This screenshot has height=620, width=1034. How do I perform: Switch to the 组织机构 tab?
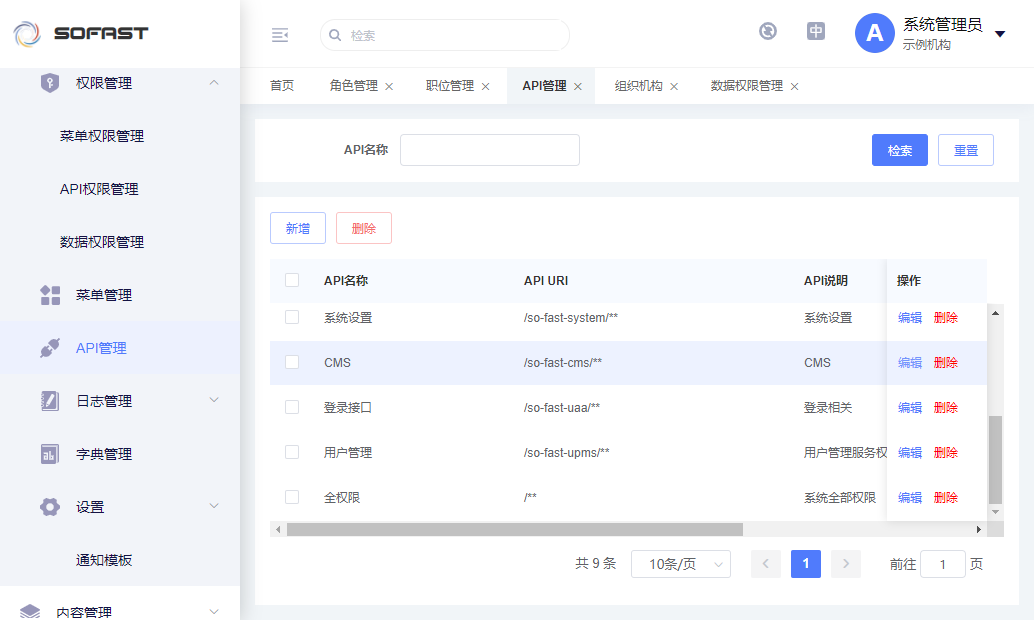click(x=638, y=86)
